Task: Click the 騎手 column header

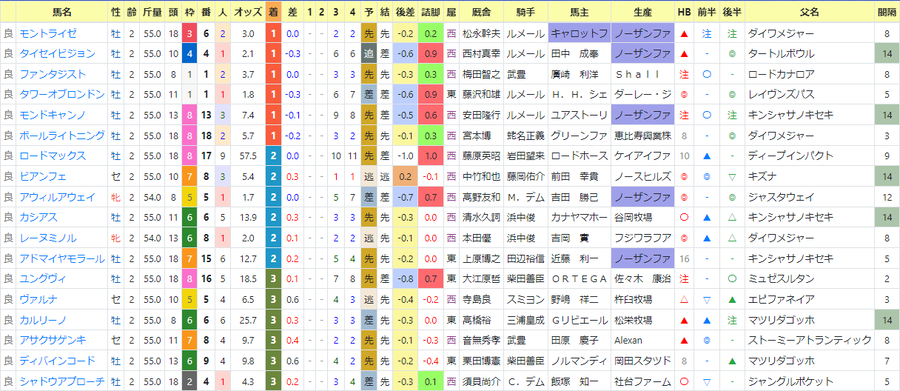Action: pyautogui.click(x=525, y=12)
